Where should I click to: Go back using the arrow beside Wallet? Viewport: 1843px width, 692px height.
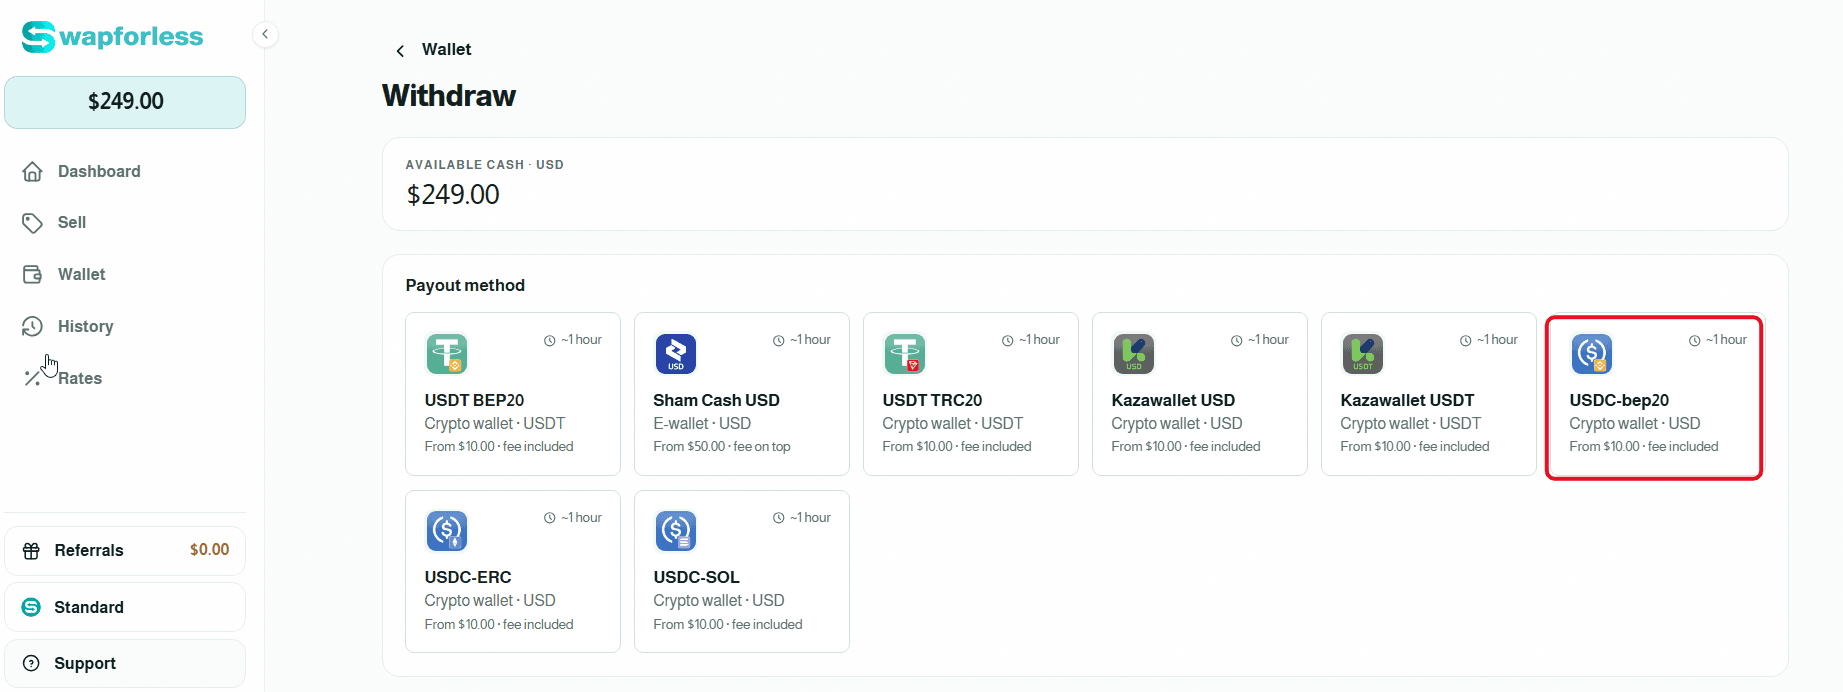pyautogui.click(x=400, y=51)
